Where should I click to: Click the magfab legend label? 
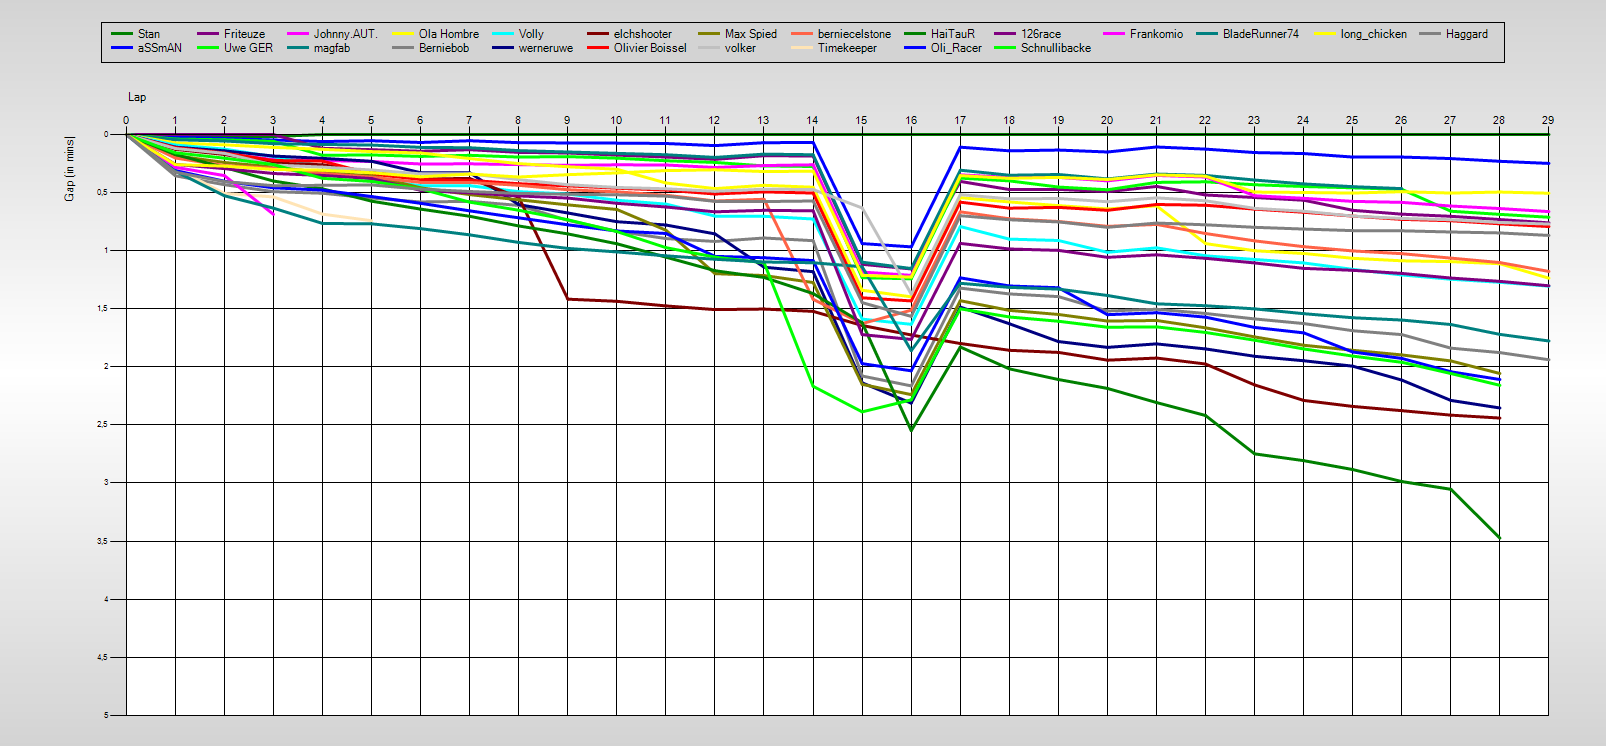(332, 48)
